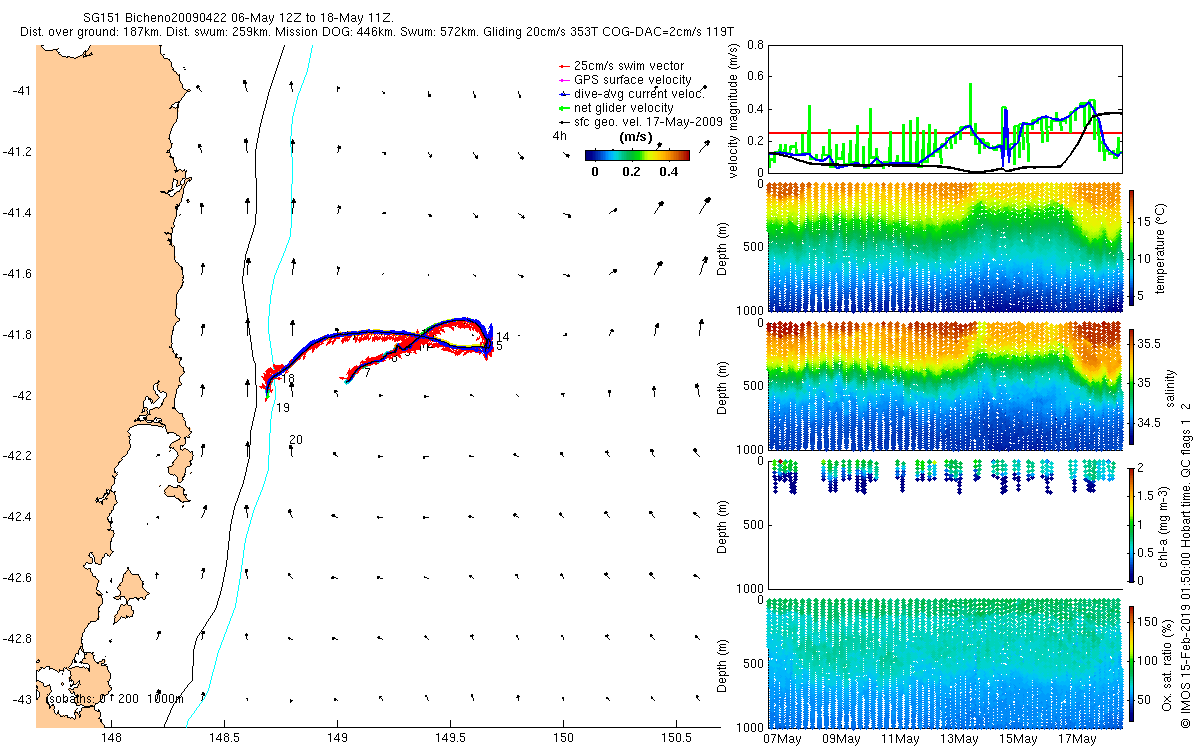Click the '1.5' tick on chl-a colorbar
The image size is (1200, 750).
tap(1146, 495)
